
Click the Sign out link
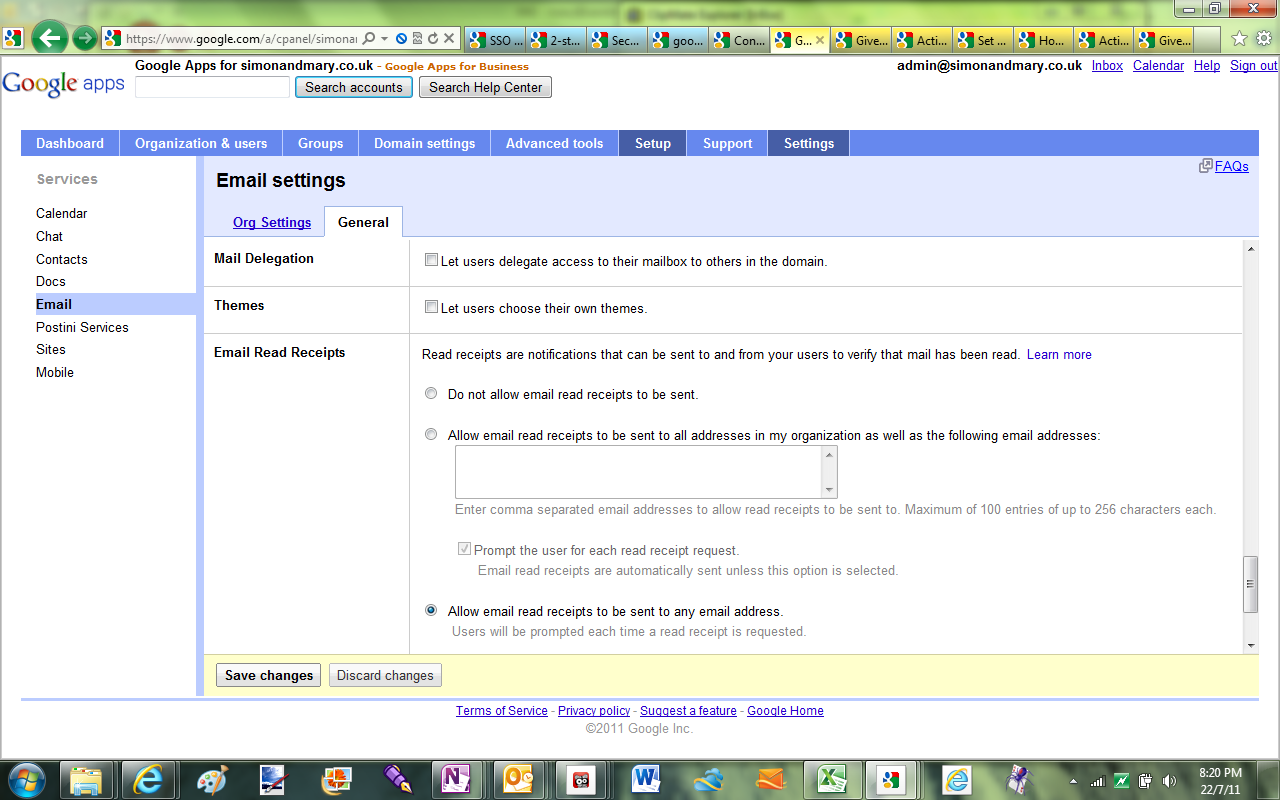(1254, 65)
